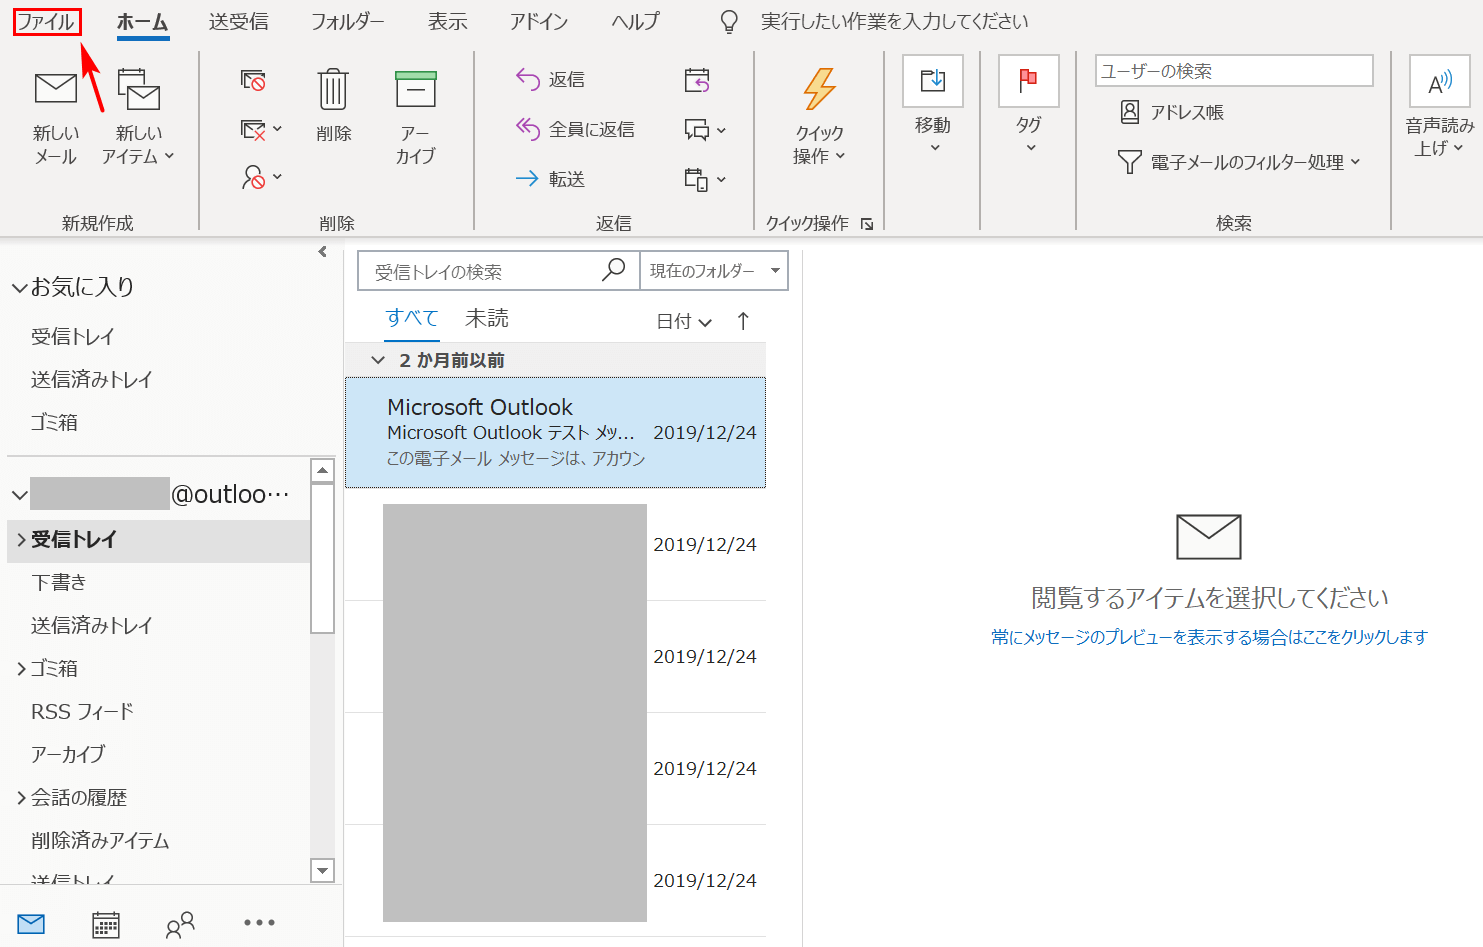Open the More respond actions dropdown
1483x947 pixels.
705,179
